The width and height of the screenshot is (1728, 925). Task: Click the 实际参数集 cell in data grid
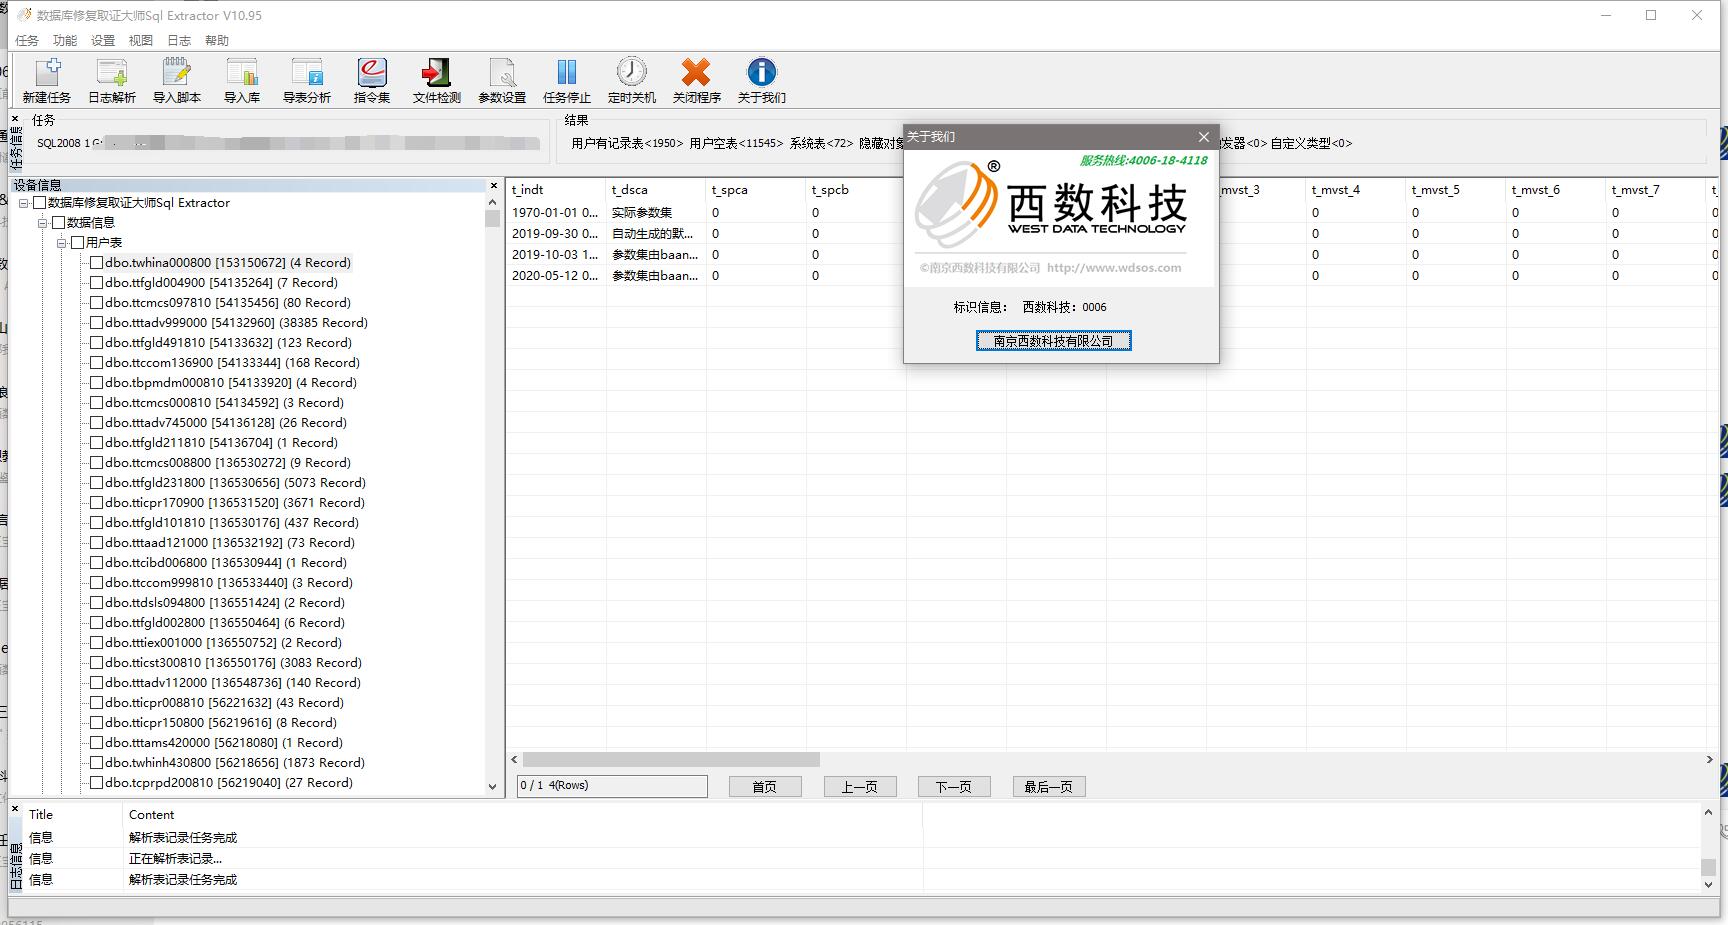tap(656, 213)
